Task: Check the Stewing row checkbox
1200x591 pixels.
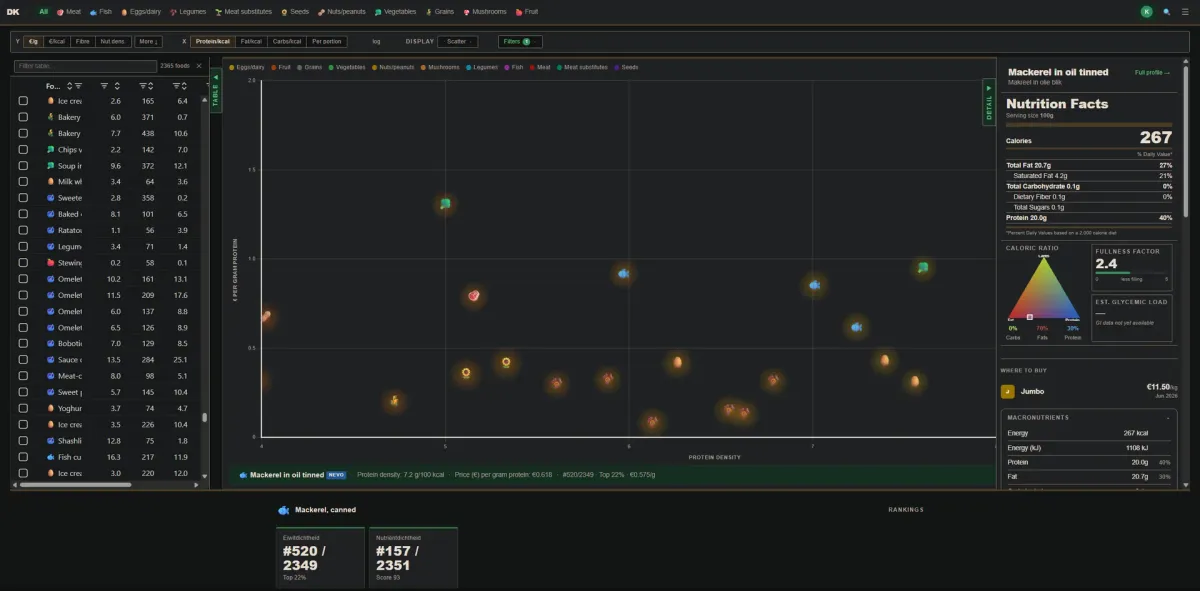Action: [23, 263]
